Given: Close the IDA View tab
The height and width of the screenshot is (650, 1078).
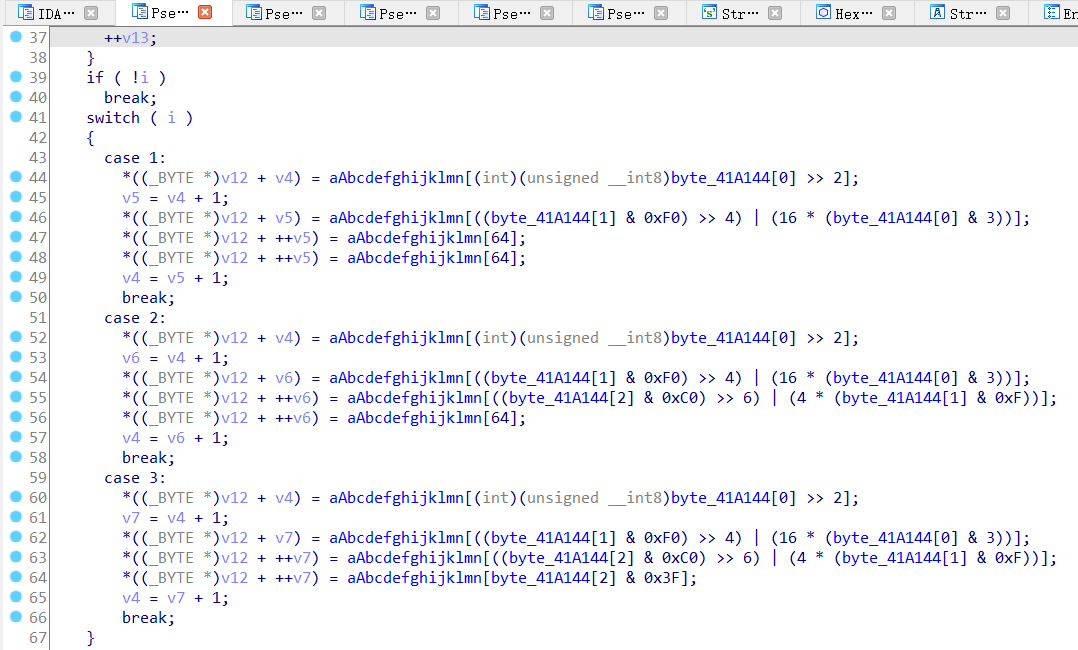Looking at the screenshot, I should point(91,13).
